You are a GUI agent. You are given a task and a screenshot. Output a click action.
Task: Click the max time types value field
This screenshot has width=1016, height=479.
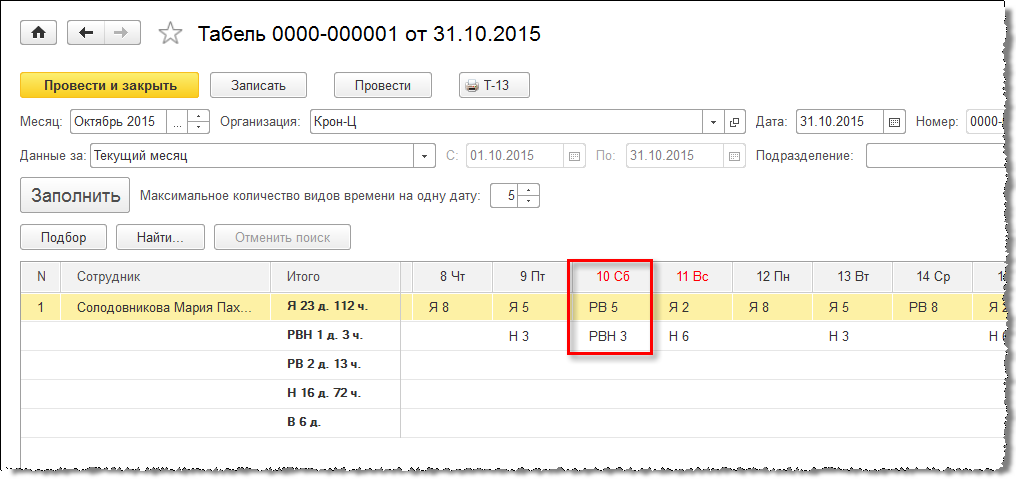[x=505, y=196]
